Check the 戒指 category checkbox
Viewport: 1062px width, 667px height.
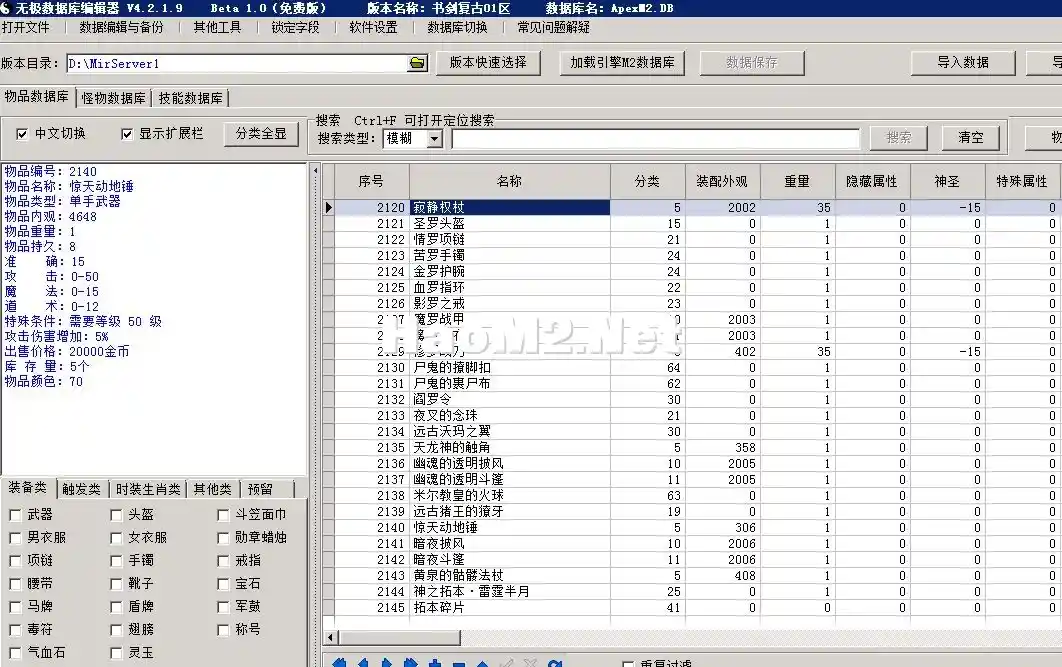click(223, 561)
